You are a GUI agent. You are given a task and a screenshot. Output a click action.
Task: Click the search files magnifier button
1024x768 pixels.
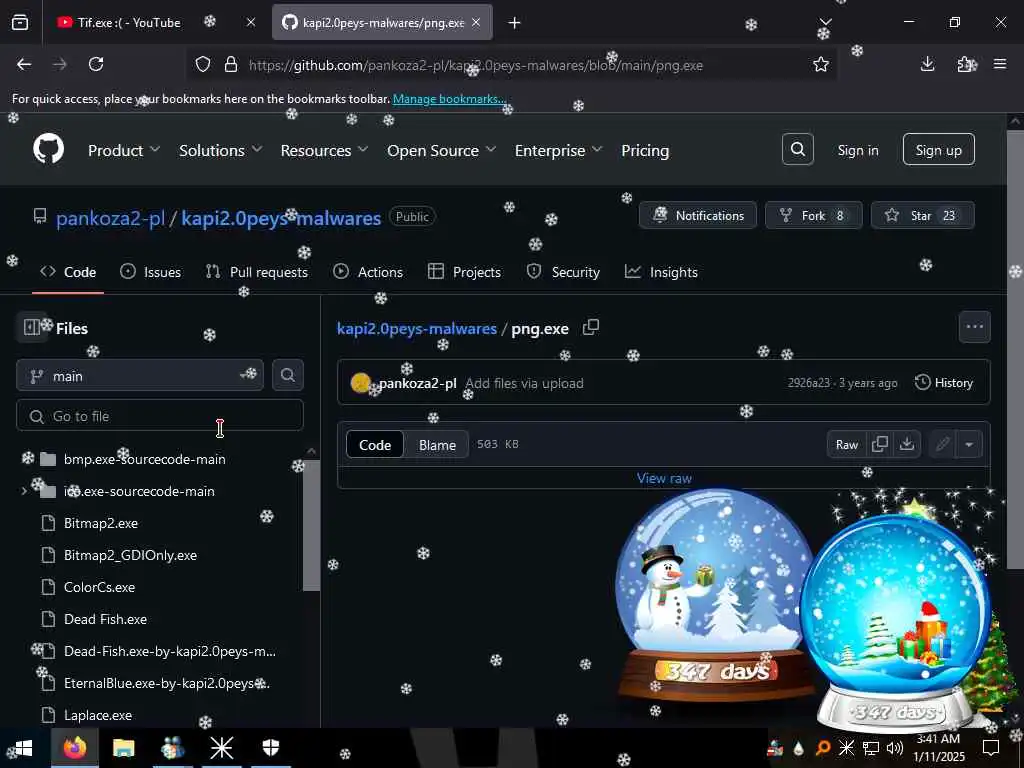287,376
